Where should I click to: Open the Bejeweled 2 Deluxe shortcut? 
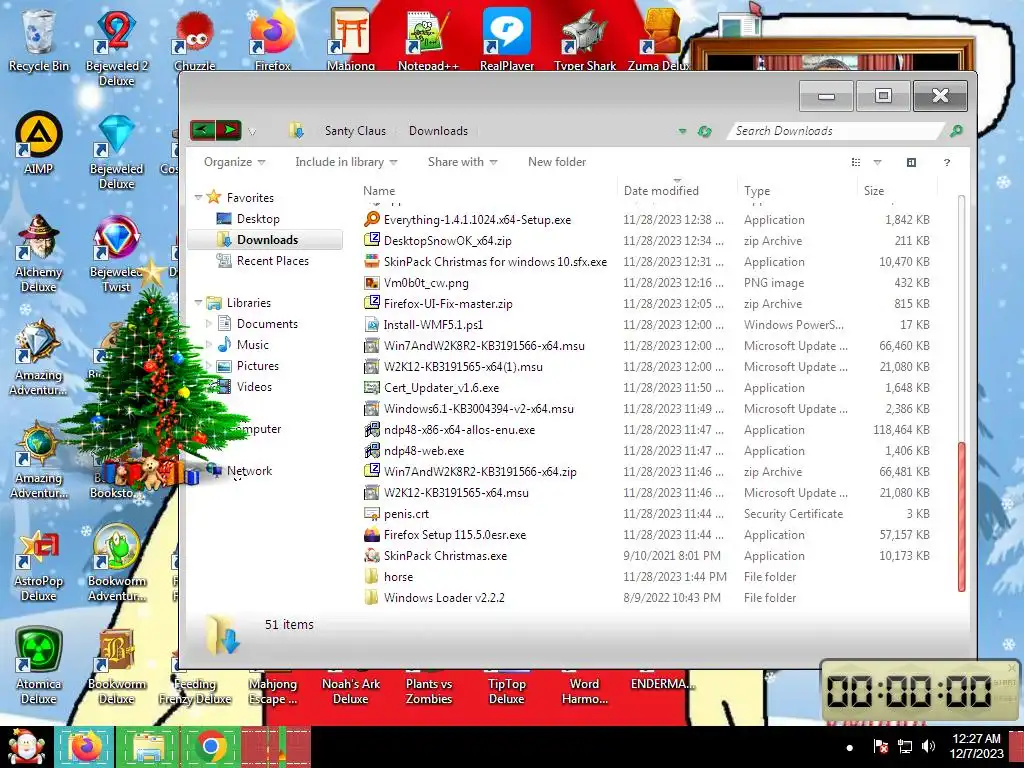[116, 47]
